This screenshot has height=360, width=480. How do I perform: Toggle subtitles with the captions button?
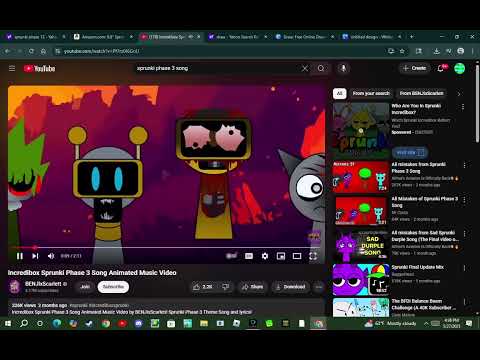(249, 256)
